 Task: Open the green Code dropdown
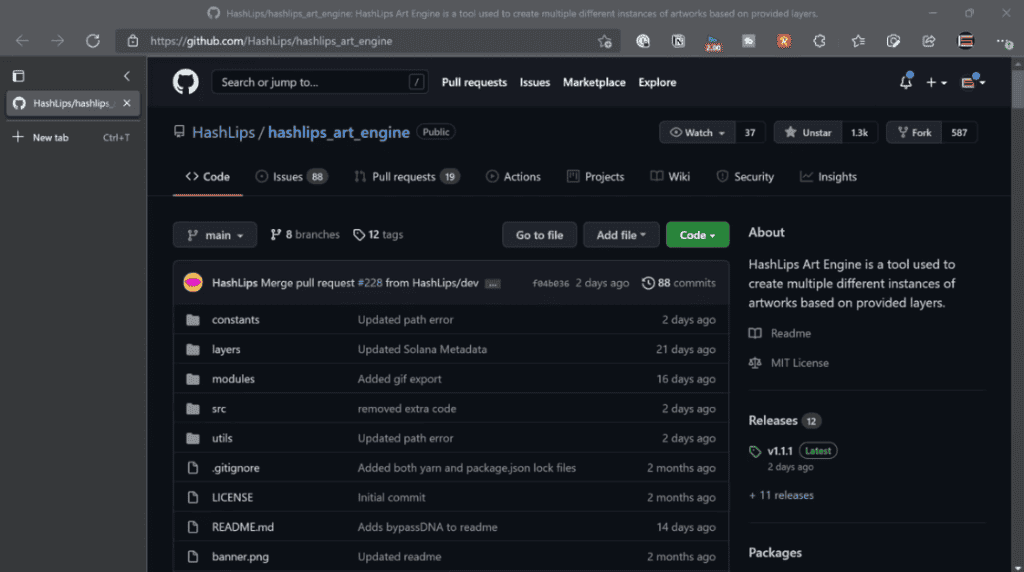(x=697, y=235)
